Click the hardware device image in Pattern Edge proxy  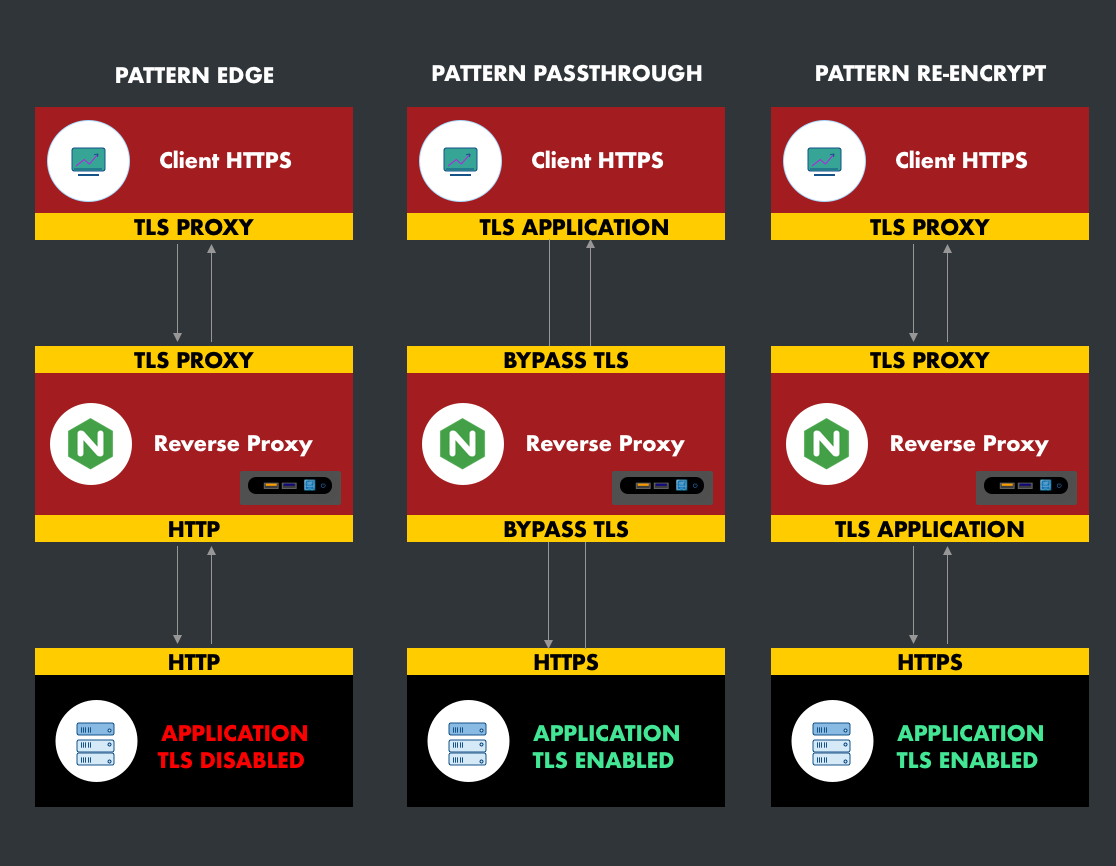tap(290, 487)
